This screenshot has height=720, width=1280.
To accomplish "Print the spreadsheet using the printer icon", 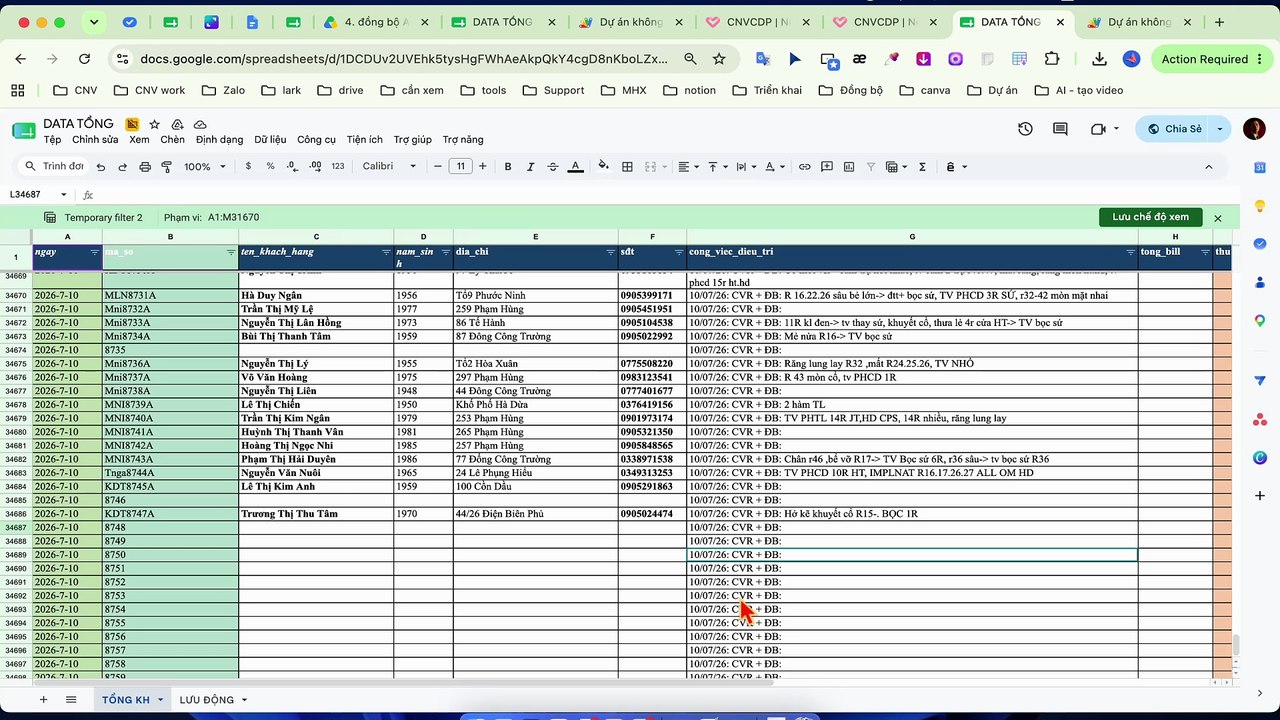I will 145,167.
